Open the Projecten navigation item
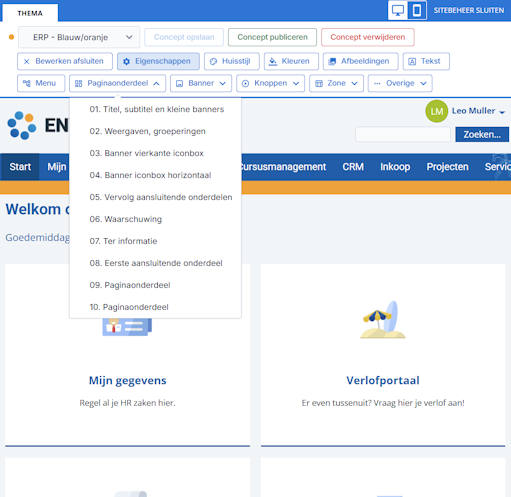Viewport: 511px width, 497px height. point(447,167)
